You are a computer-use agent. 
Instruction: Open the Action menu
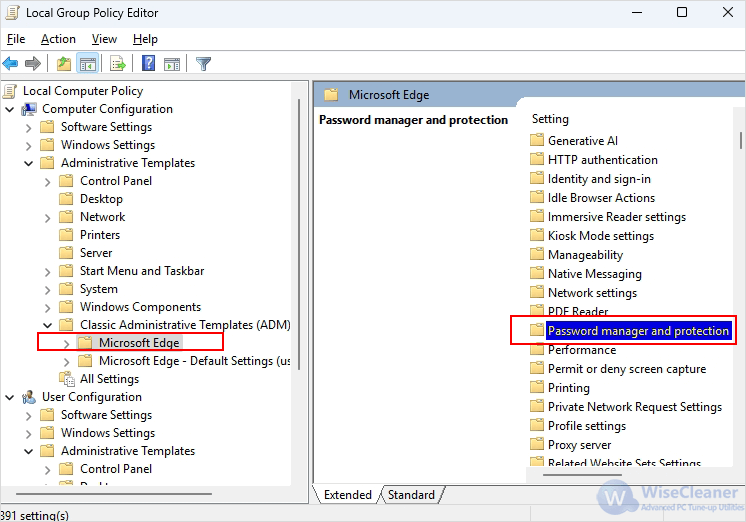point(58,39)
